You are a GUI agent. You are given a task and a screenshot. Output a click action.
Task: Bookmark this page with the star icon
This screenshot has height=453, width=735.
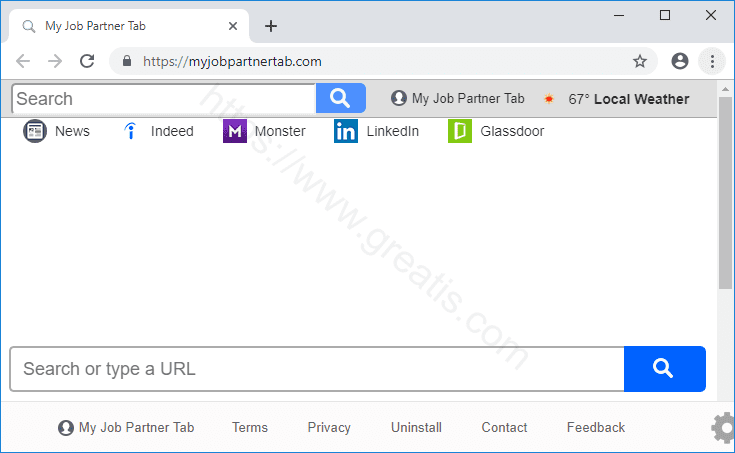(x=640, y=61)
